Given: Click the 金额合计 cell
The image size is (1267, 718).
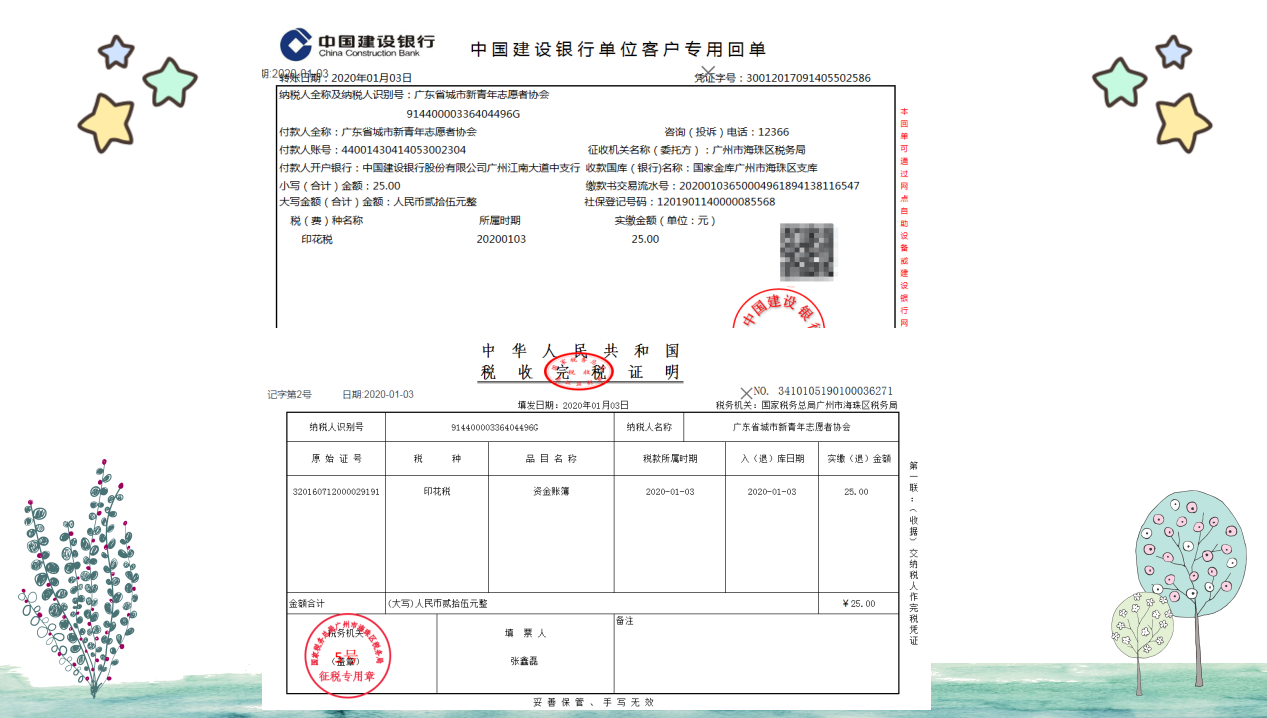Looking at the screenshot, I should click(x=336, y=603).
